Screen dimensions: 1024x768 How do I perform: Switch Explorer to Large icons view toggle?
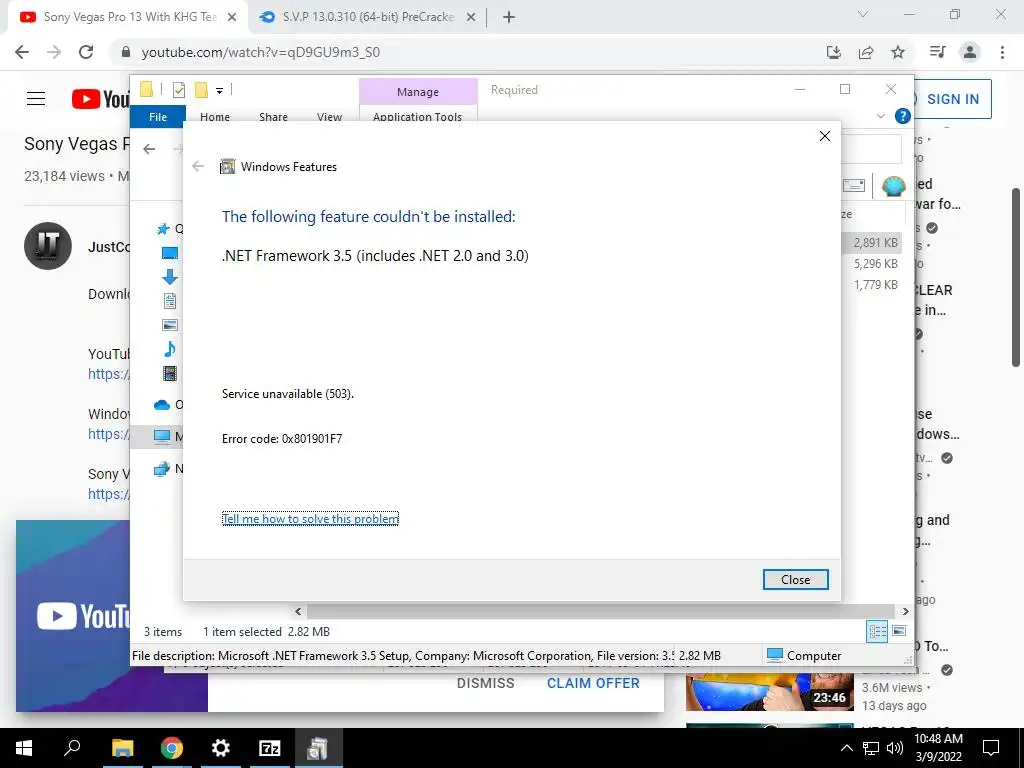(899, 631)
